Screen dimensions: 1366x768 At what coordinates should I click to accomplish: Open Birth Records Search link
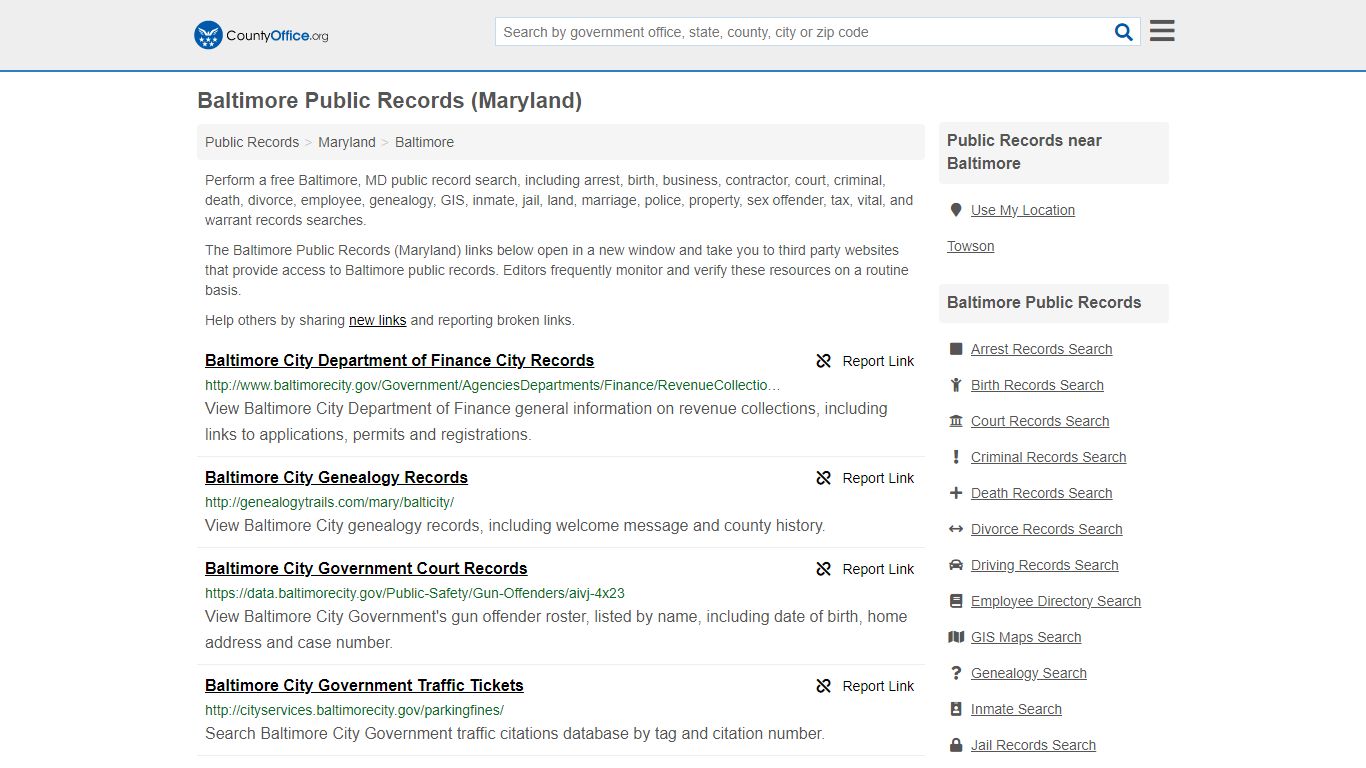[1037, 385]
